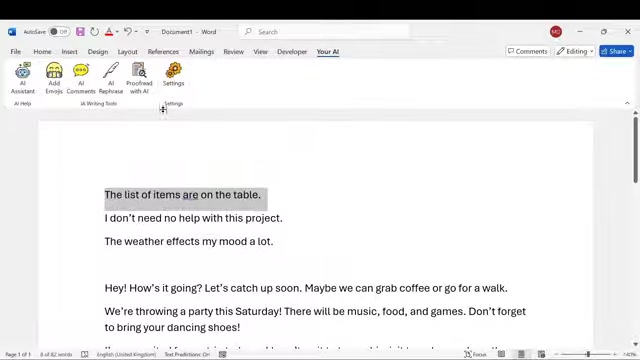640x360 pixels.
Task: Click the zoom percentage value
Action: pos(629,354)
